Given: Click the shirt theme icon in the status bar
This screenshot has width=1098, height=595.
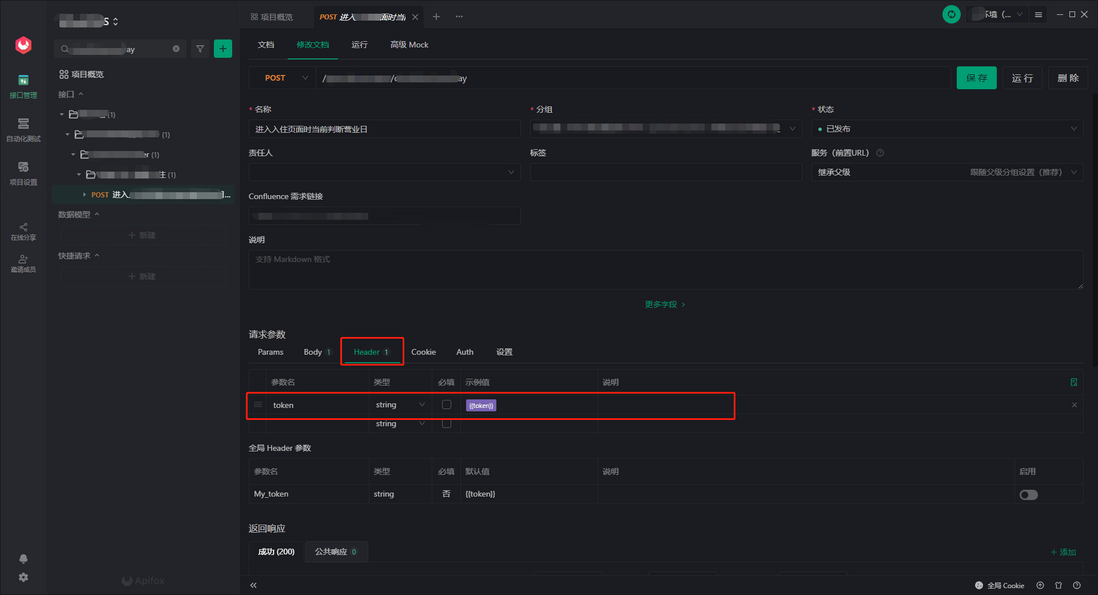Looking at the screenshot, I should pyautogui.click(x=1059, y=586).
